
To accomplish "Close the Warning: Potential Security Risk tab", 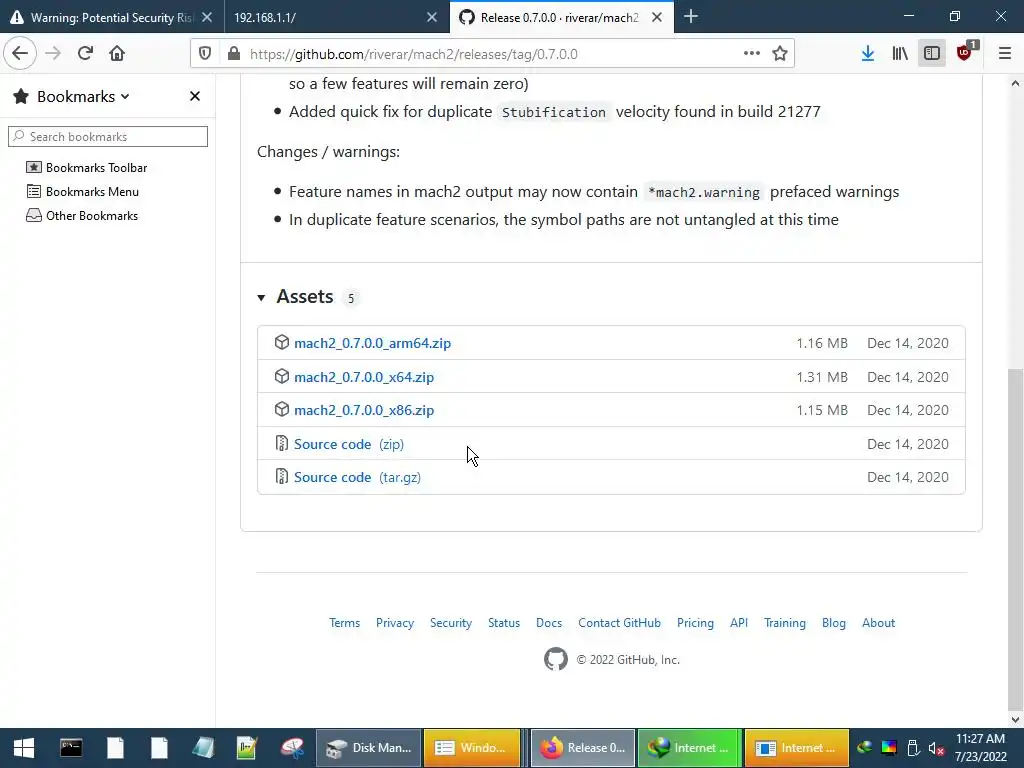I will click(x=207, y=18).
